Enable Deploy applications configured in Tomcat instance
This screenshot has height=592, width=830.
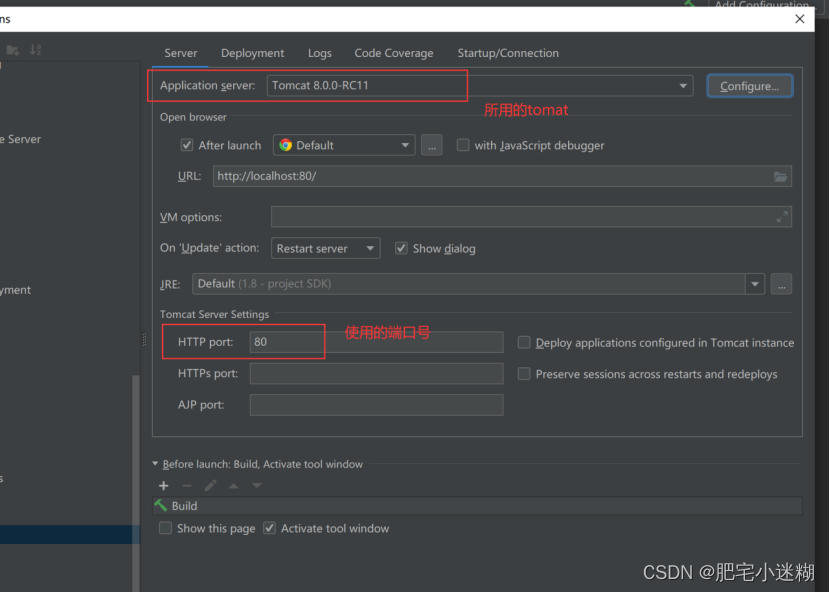524,343
